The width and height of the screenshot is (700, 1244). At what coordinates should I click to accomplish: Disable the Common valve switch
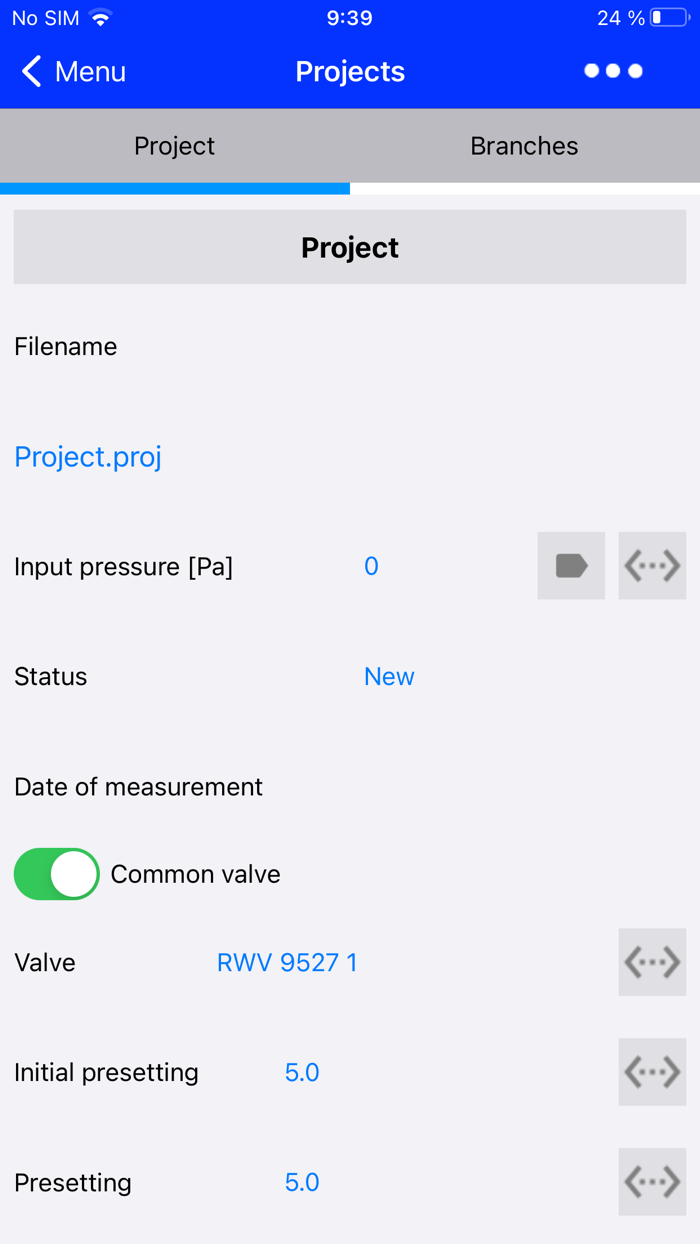[57, 874]
